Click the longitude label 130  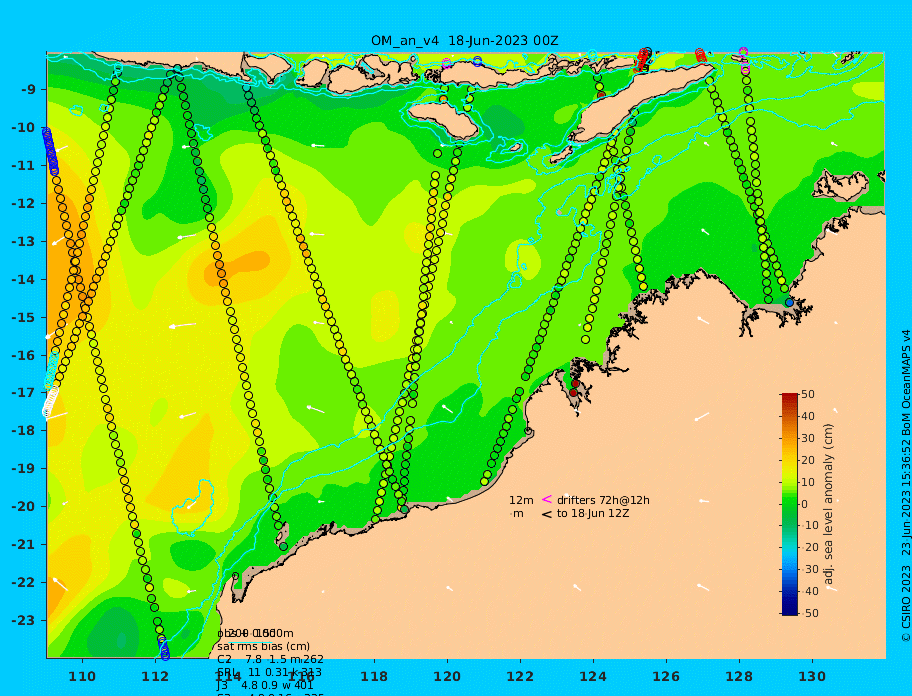coord(813,676)
